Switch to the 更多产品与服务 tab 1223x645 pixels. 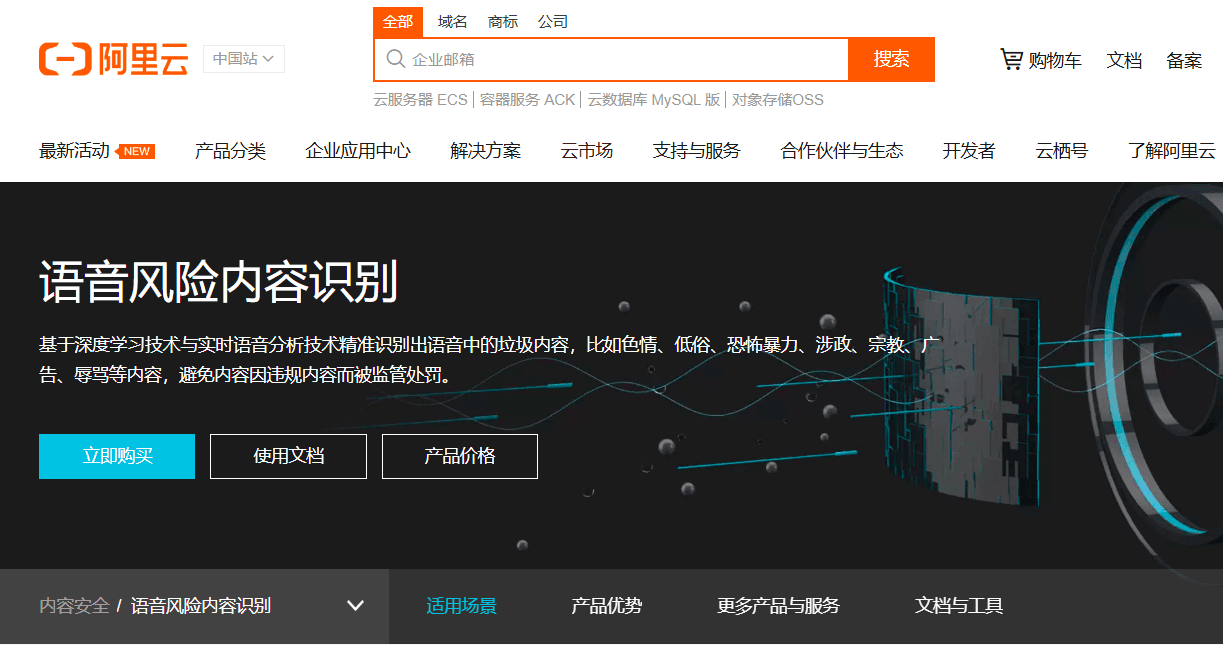778,606
